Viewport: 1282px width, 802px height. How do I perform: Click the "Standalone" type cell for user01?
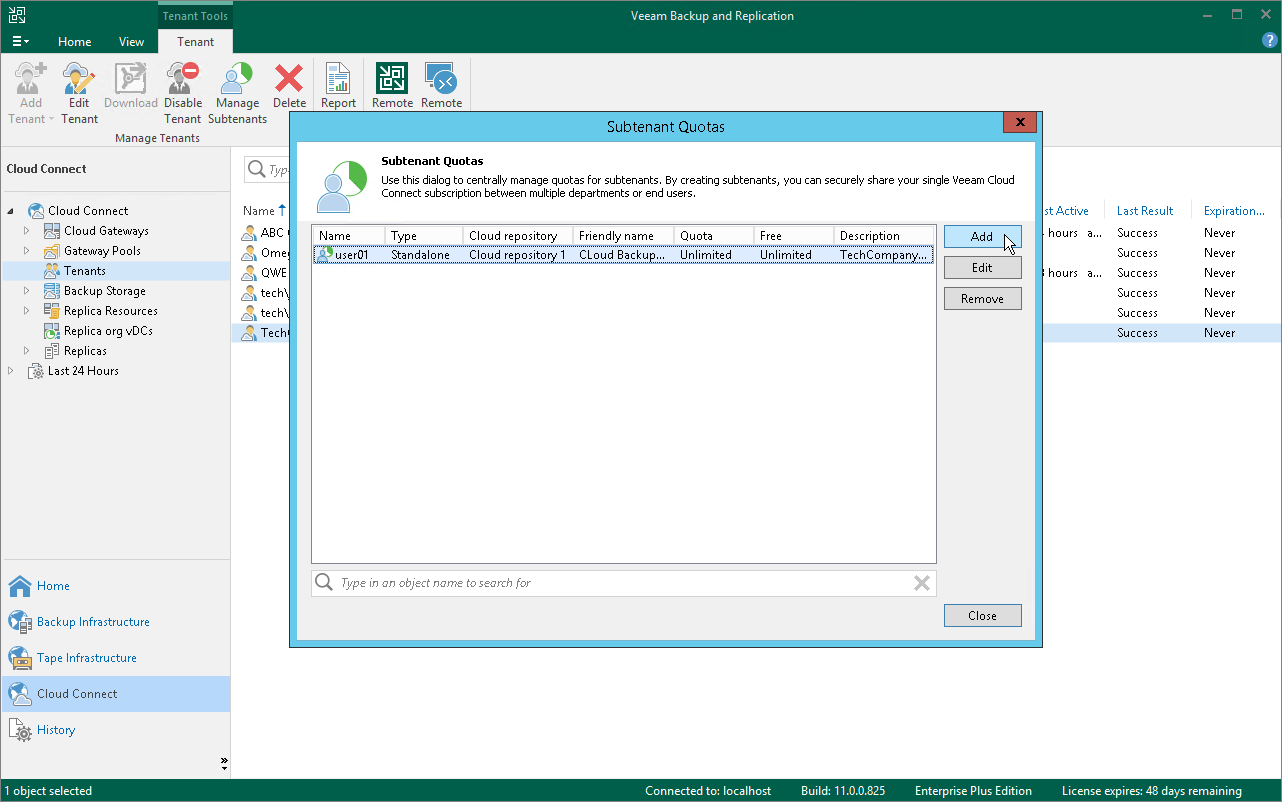(x=420, y=255)
